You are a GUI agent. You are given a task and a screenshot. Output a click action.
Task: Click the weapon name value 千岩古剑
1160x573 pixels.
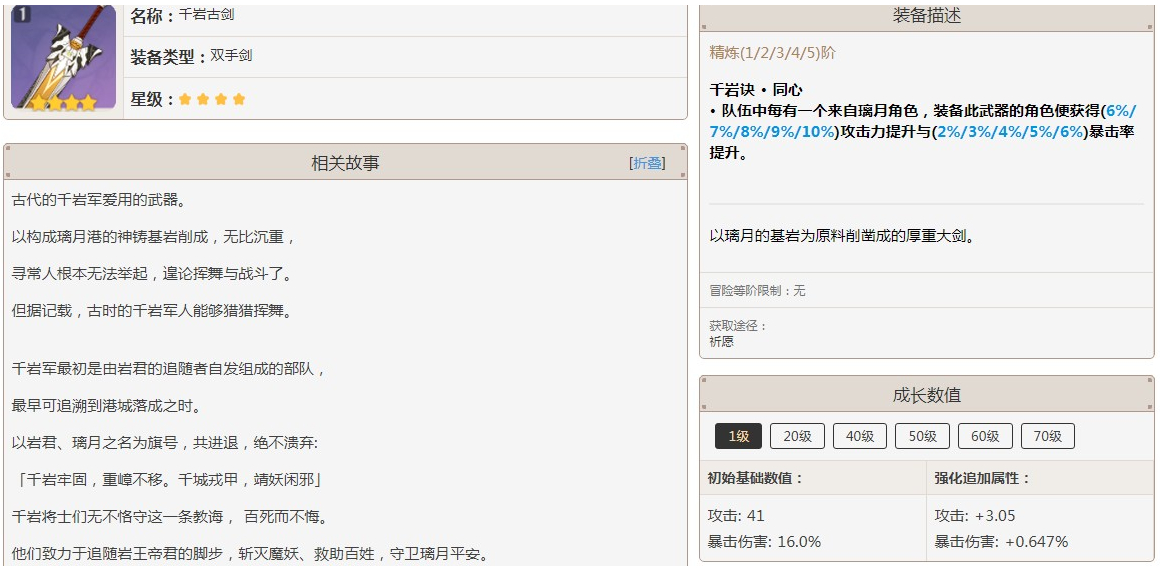[206, 14]
